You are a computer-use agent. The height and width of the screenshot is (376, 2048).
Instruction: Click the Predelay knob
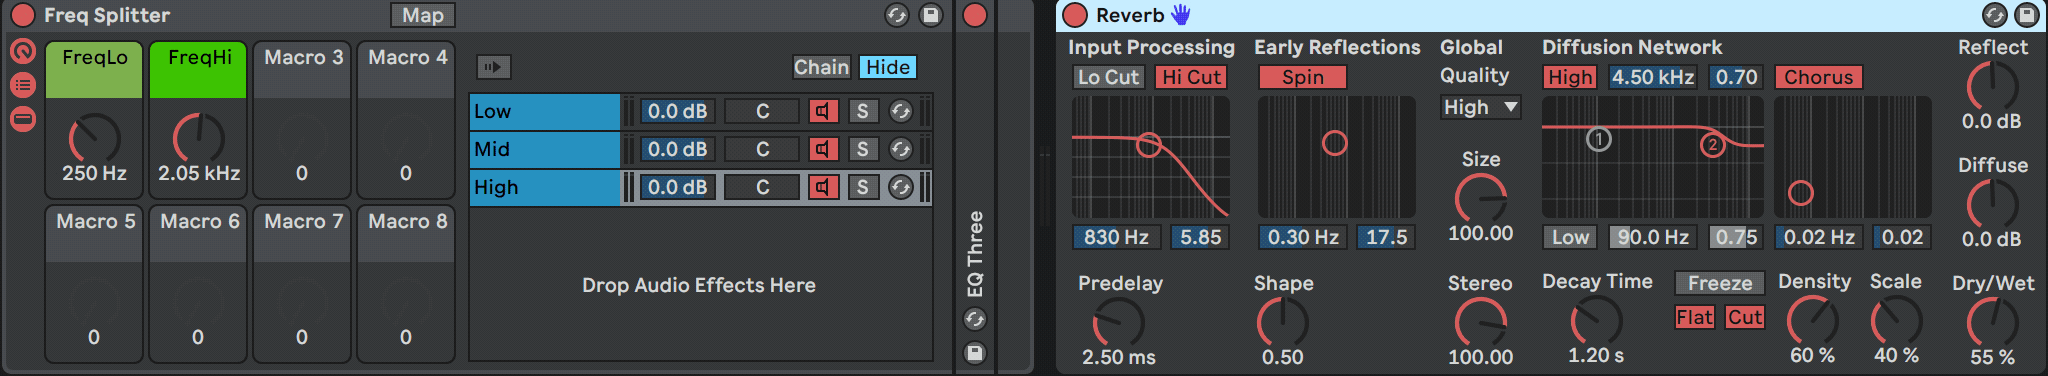tap(1118, 323)
